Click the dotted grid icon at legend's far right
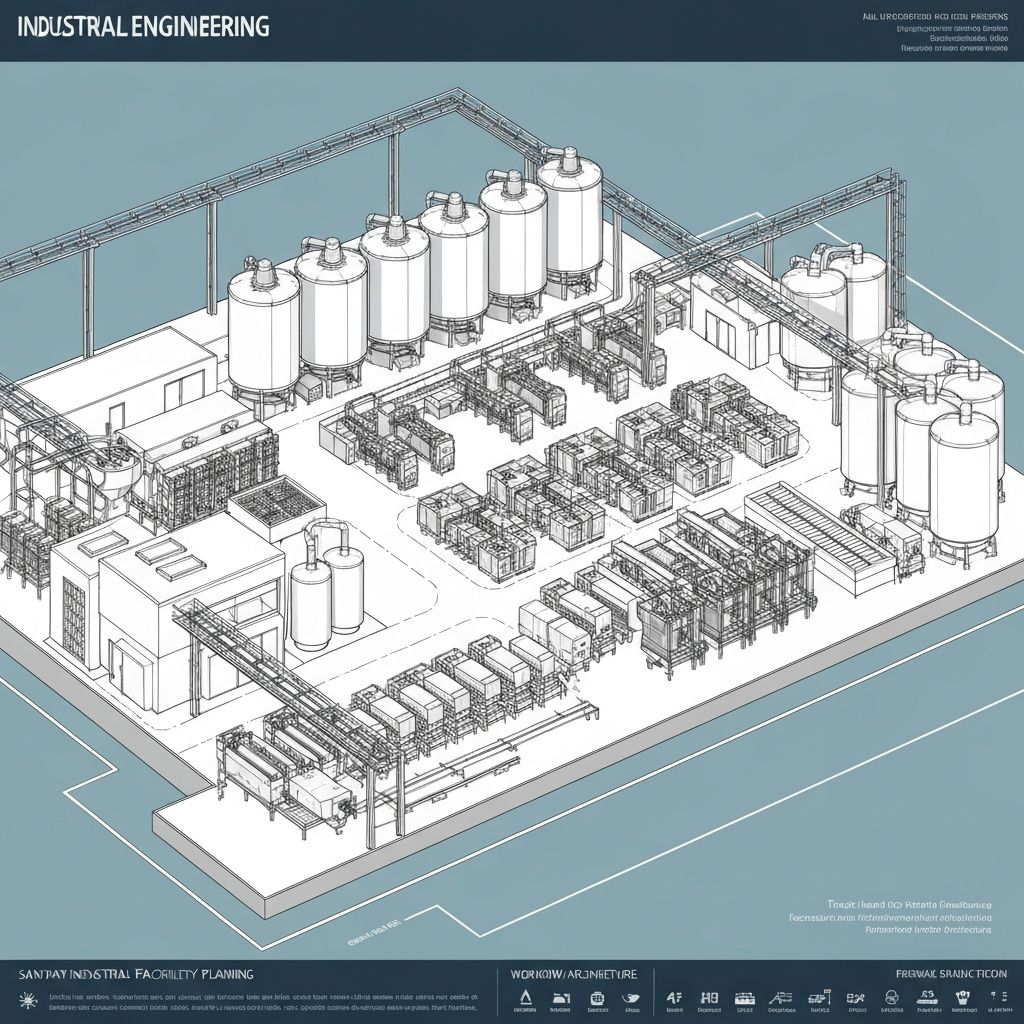Screen dimensions: 1024x1024 click(998, 997)
